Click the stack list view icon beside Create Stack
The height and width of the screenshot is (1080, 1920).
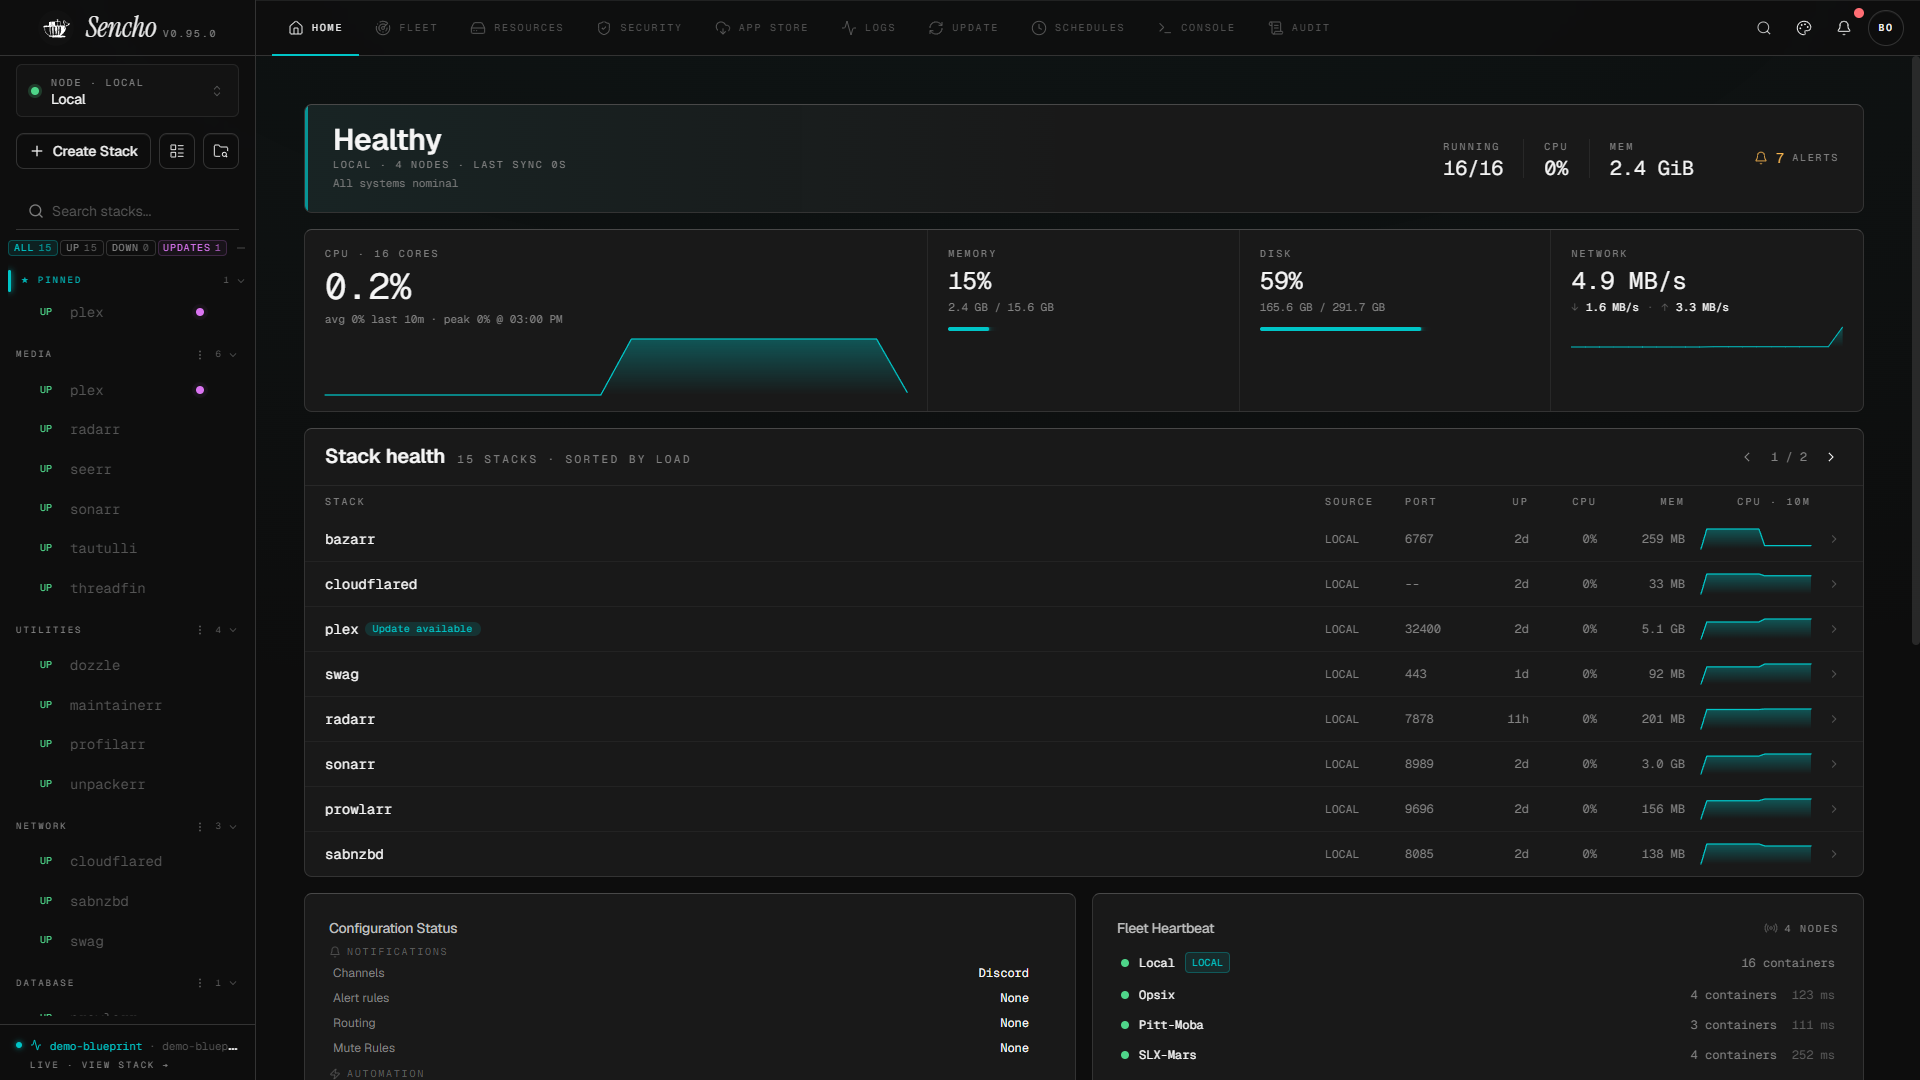(177, 151)
